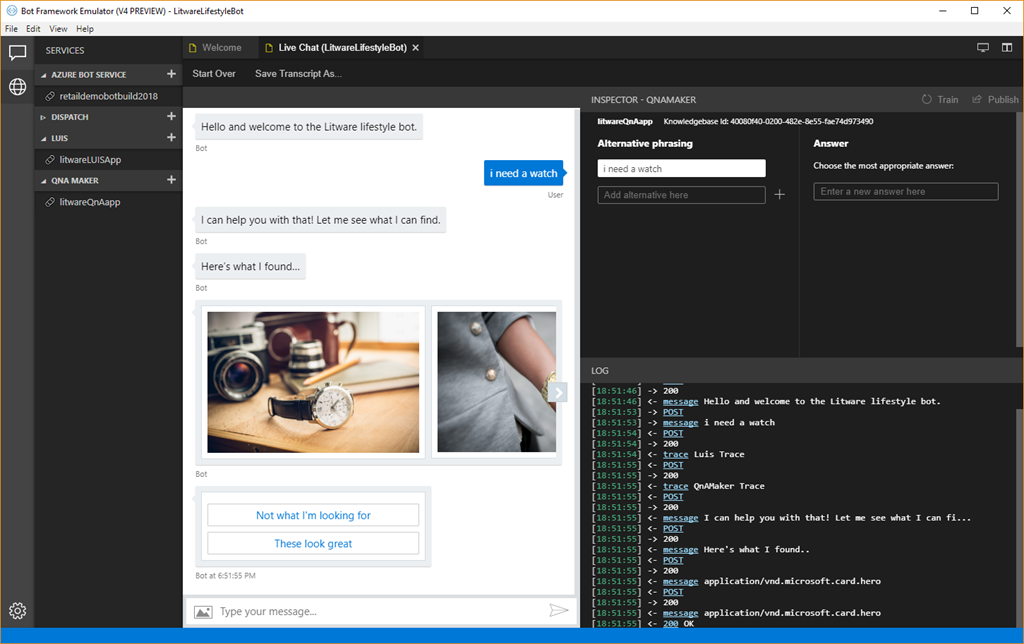Open the services globe icon in sidebar

(18, 86)
